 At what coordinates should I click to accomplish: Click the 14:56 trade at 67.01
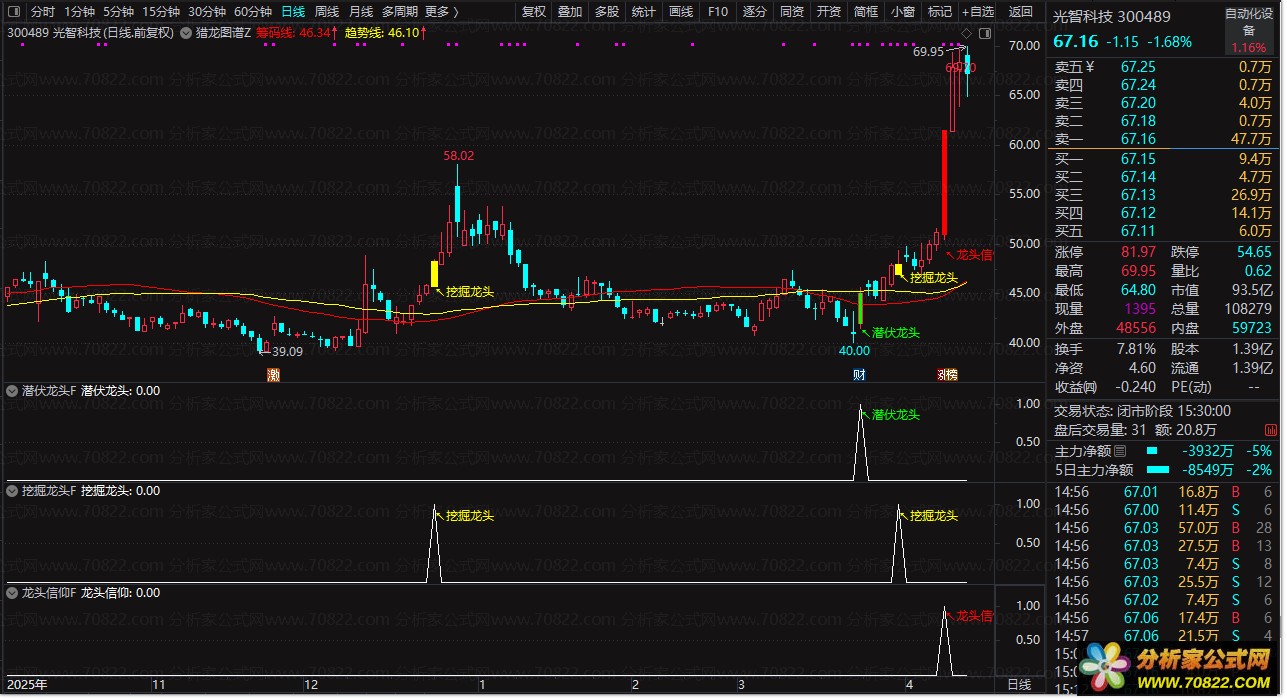tap(1164, 492)
